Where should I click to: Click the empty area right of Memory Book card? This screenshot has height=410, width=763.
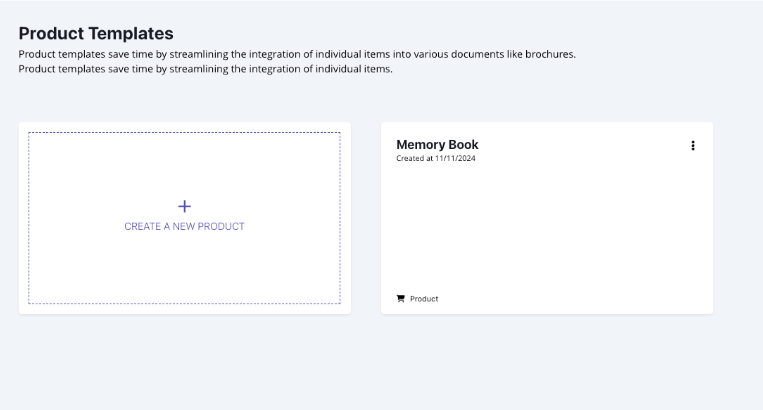738,218
